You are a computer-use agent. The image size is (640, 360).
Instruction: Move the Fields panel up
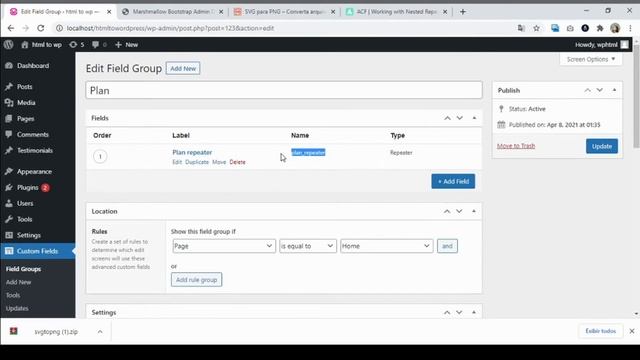(447, 118)
